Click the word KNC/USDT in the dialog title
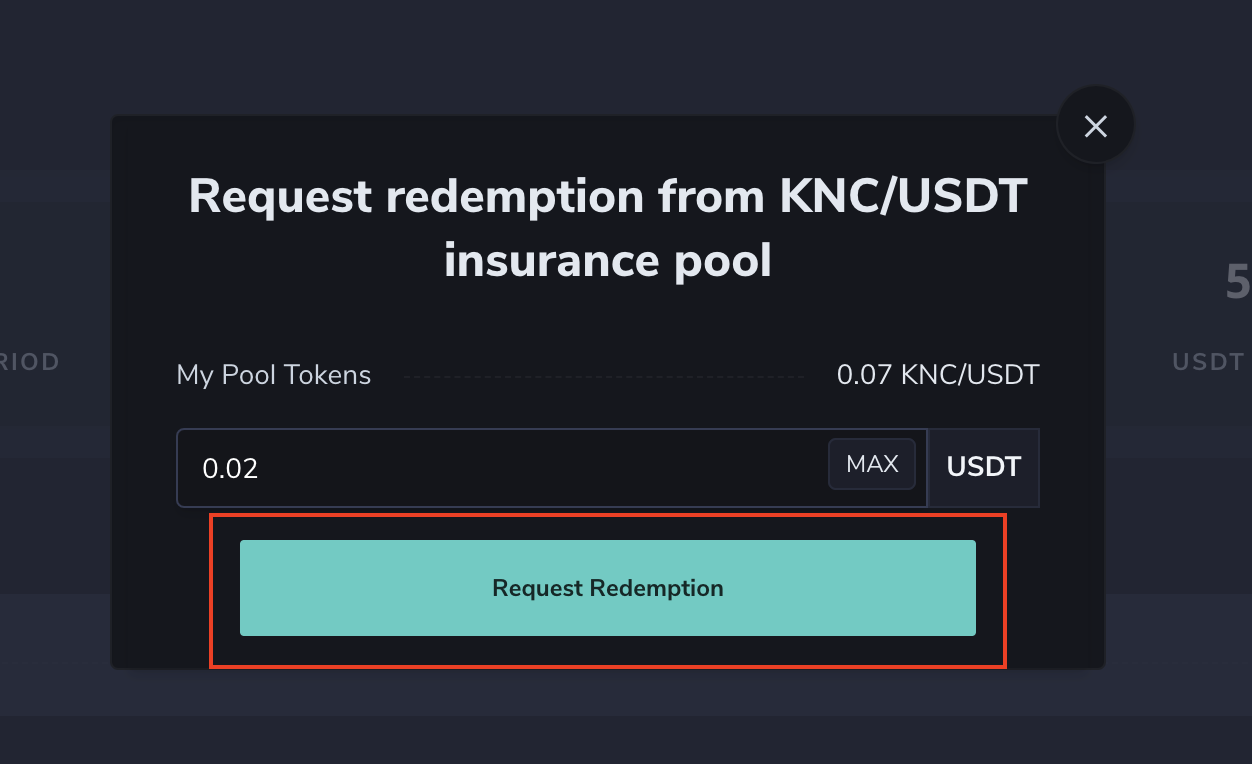Screen dimensions: 1252x764 coord(903,196)
